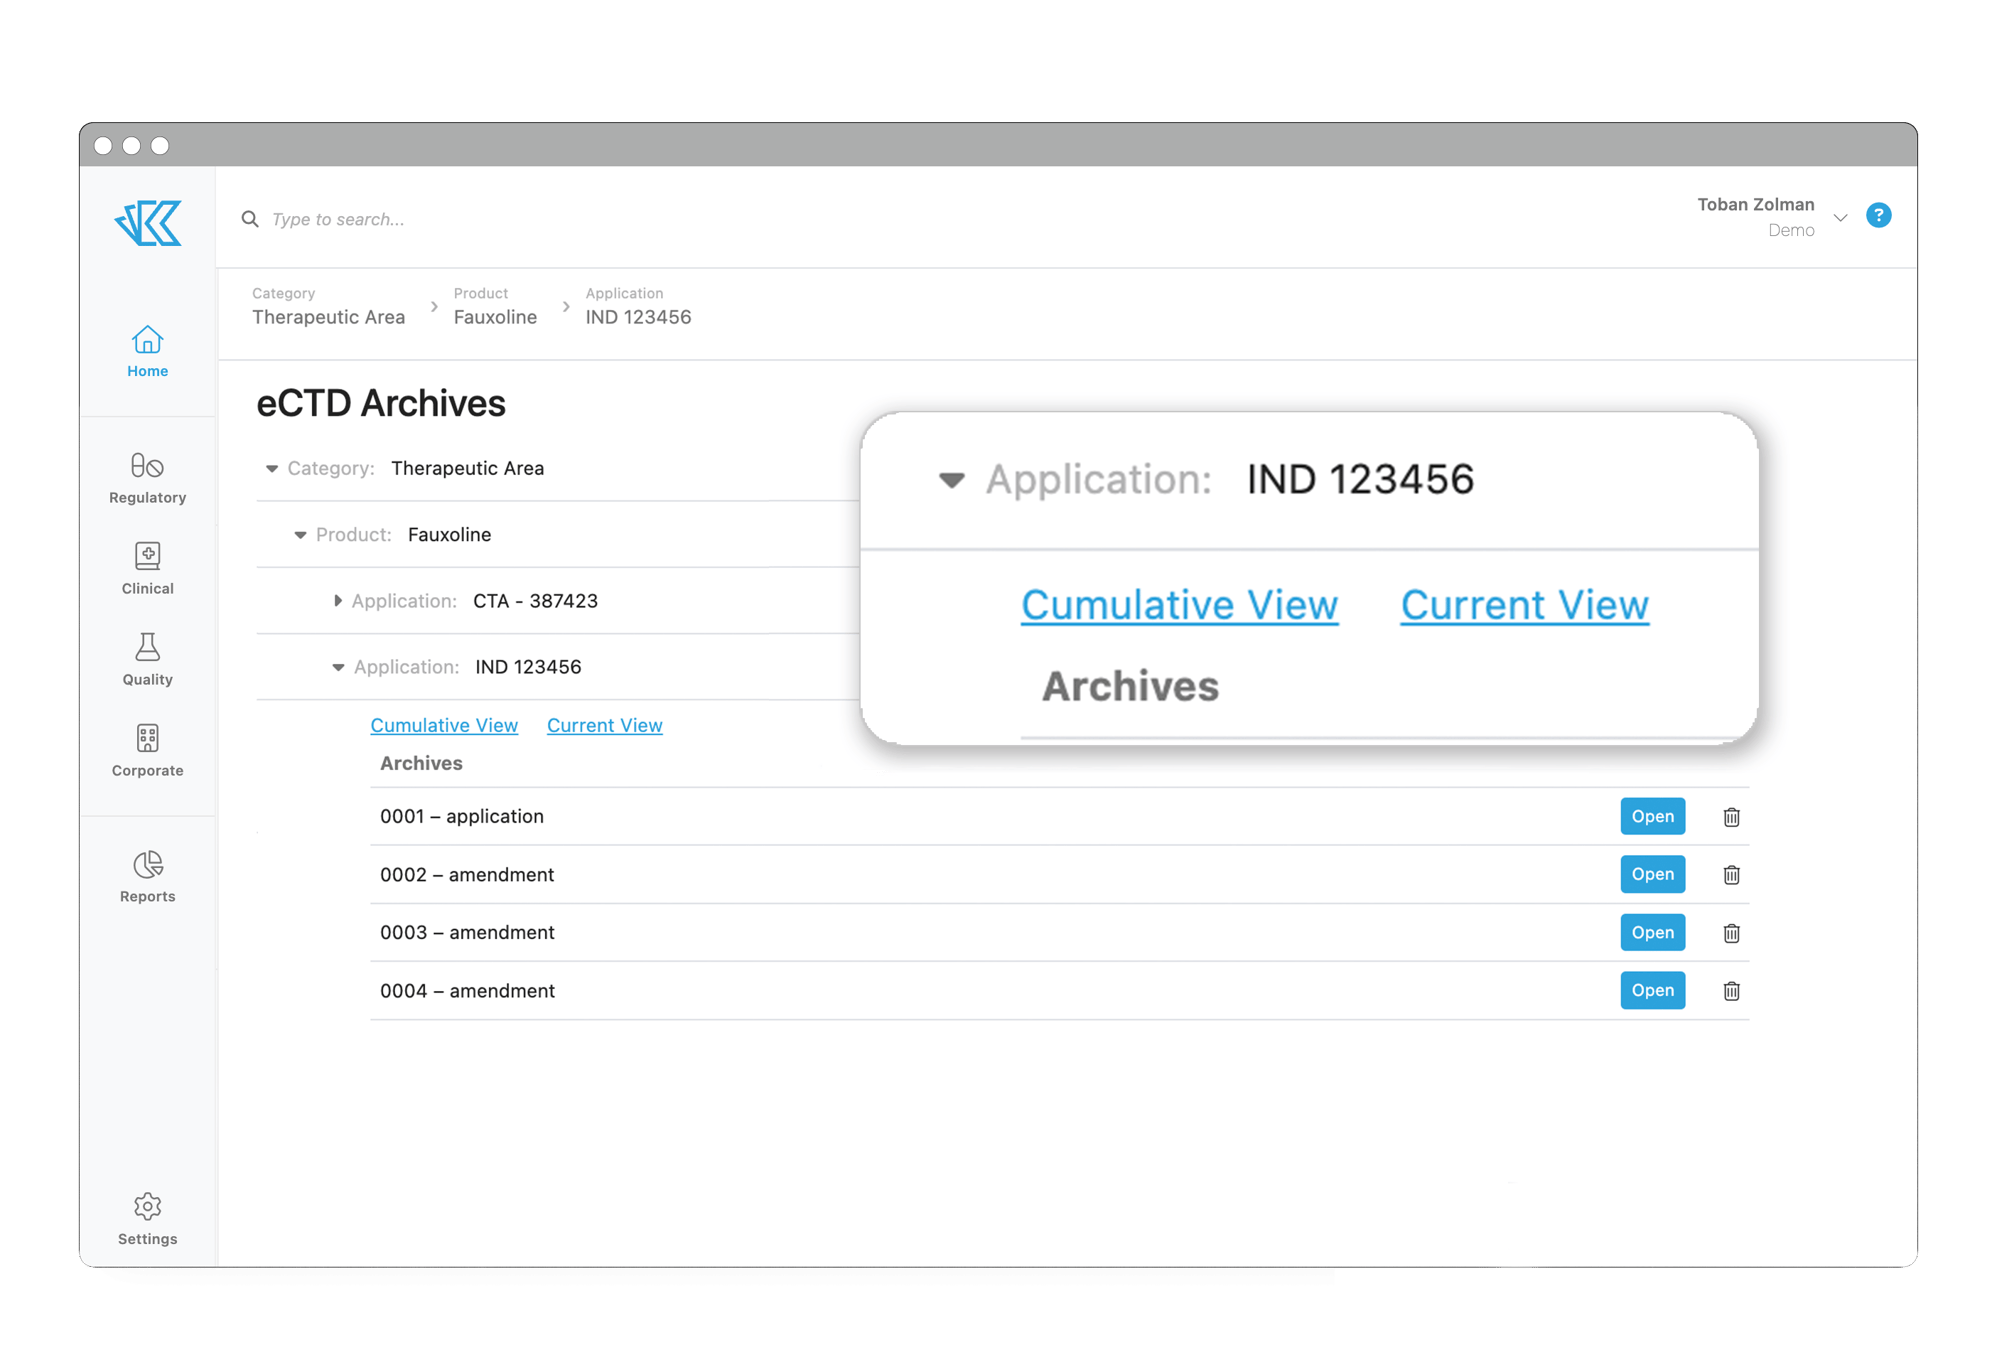Delete the 0001 – application archive
The height and width of the screenshot is (1372, 1997).
[1731, 817]
